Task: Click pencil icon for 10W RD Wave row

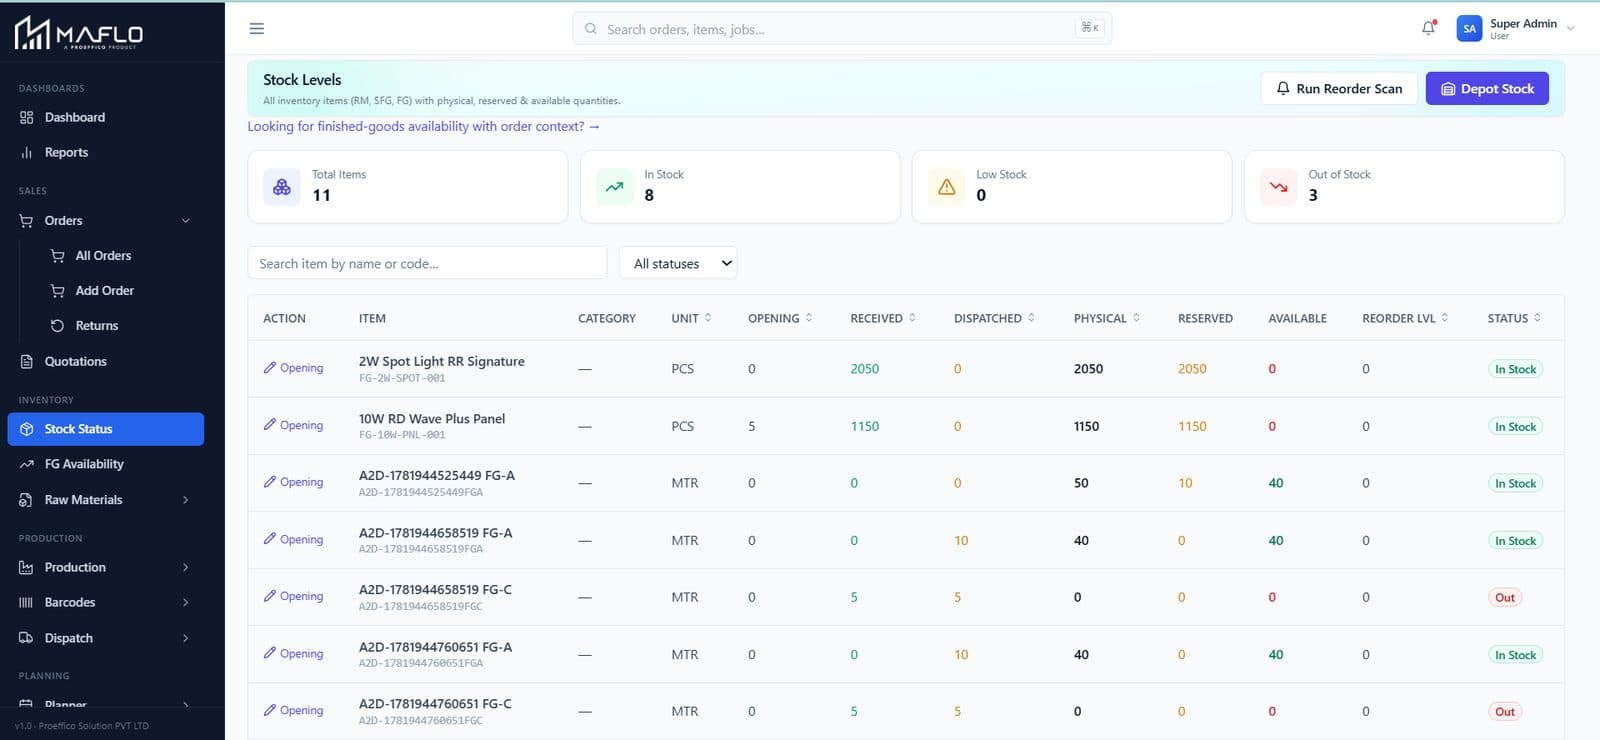Action: (270, 425)
